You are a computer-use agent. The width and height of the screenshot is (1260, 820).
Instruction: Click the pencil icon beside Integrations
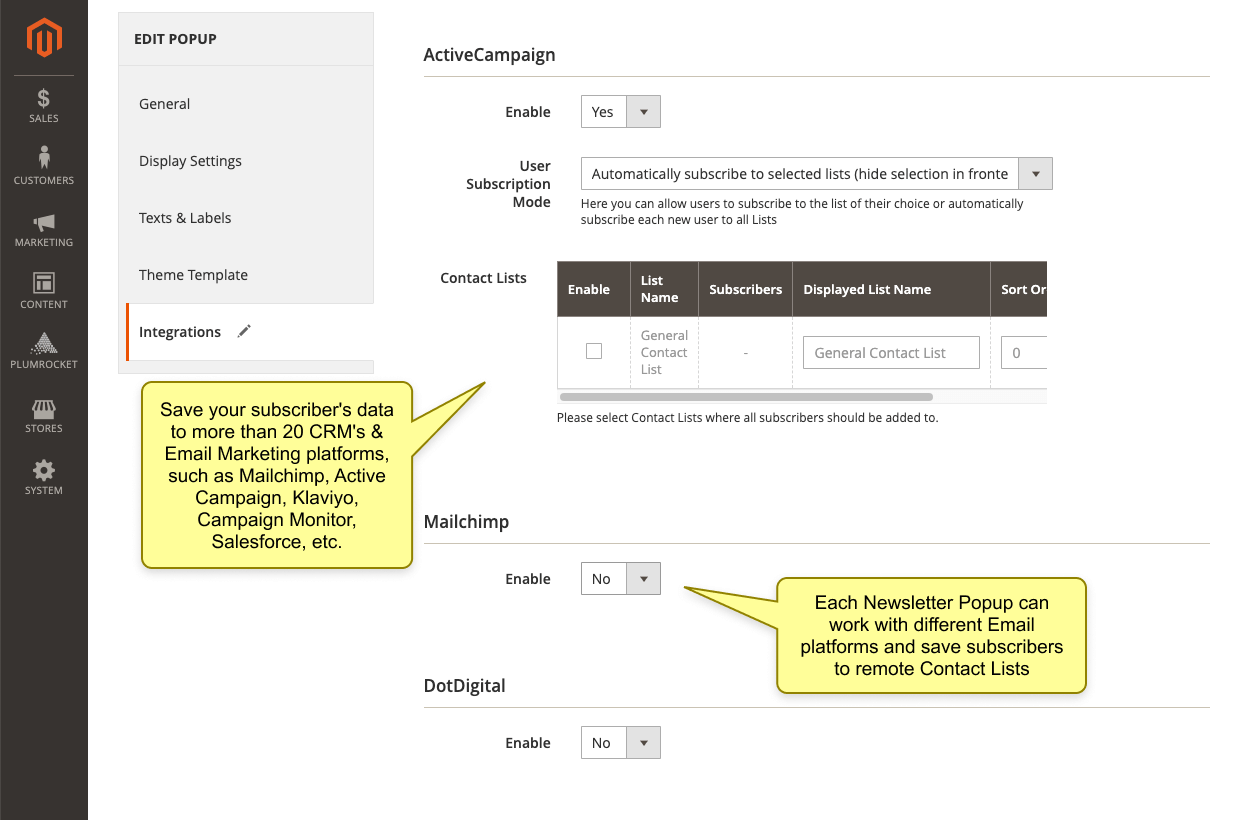coord(245,331)
